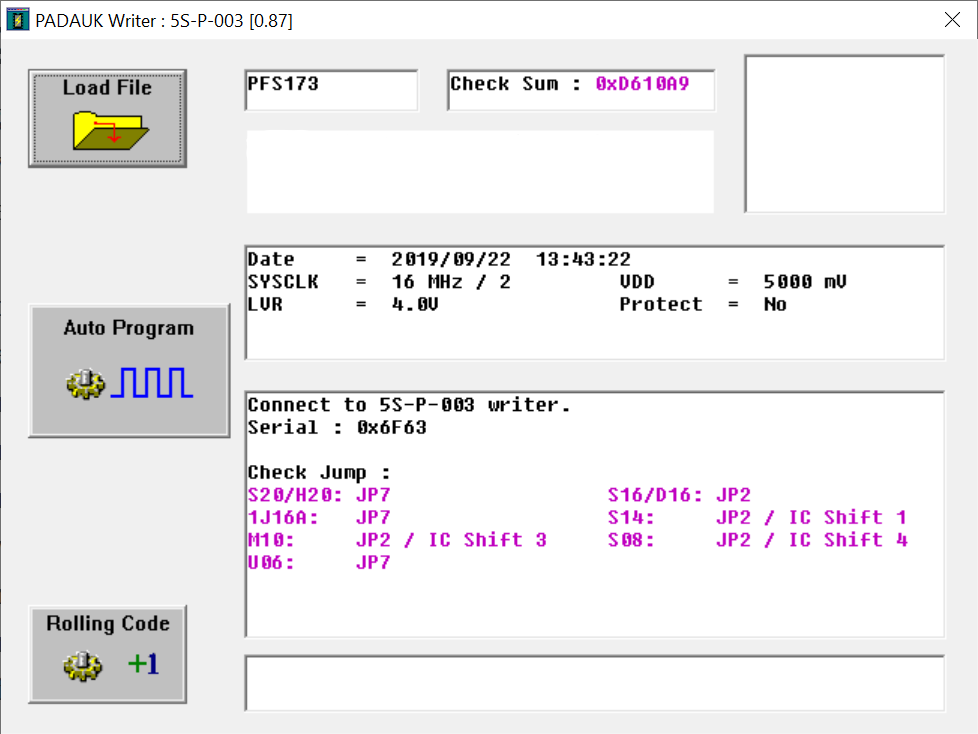The height and width of the screenshot is (734, 978).
Task: Click the Serial : 0x6F63 log line
Action: [337, 427]
